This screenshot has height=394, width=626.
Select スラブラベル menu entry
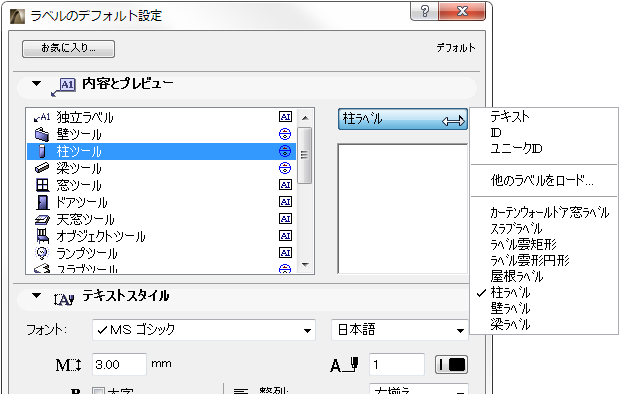click(516, 228)
